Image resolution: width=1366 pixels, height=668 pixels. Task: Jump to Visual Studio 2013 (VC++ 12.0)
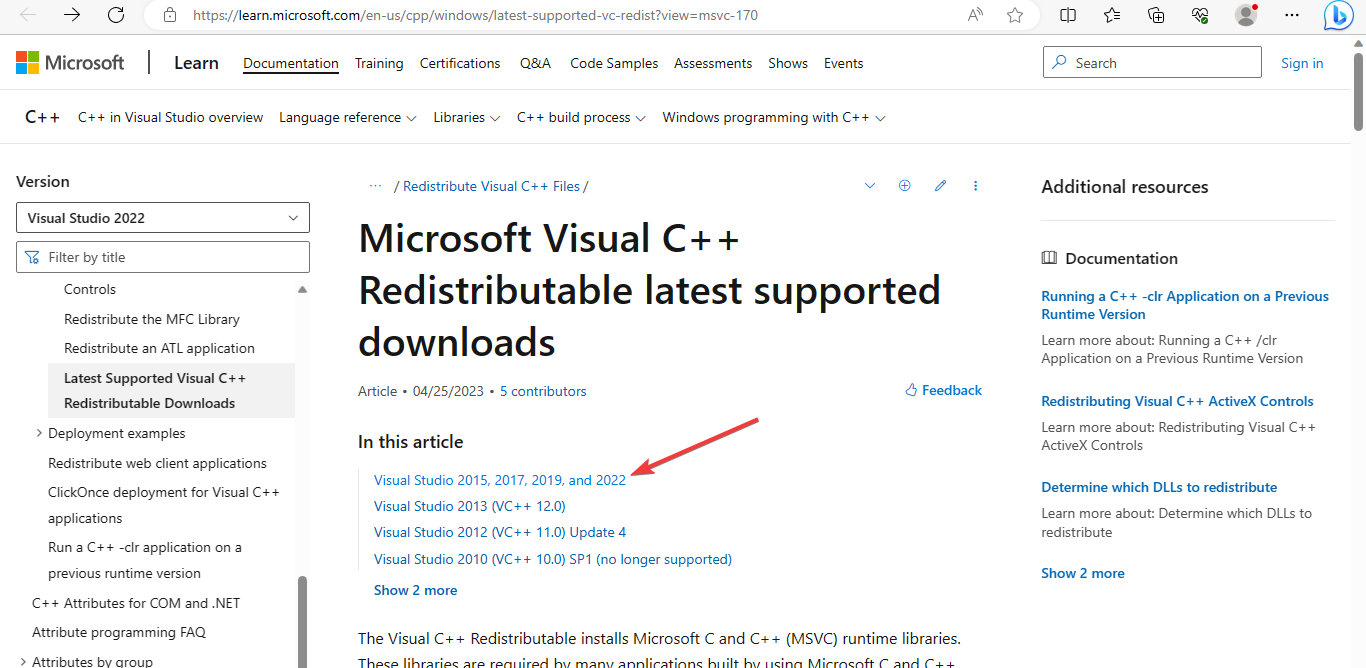coord(469,506)
